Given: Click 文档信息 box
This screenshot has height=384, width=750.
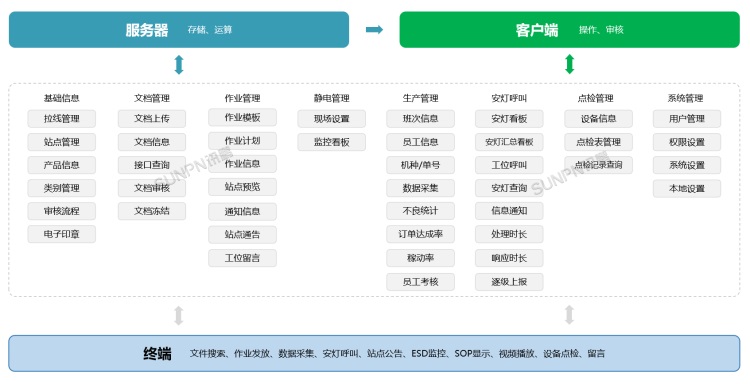Looking at the screenshot, I should click(x=152, y=142).
